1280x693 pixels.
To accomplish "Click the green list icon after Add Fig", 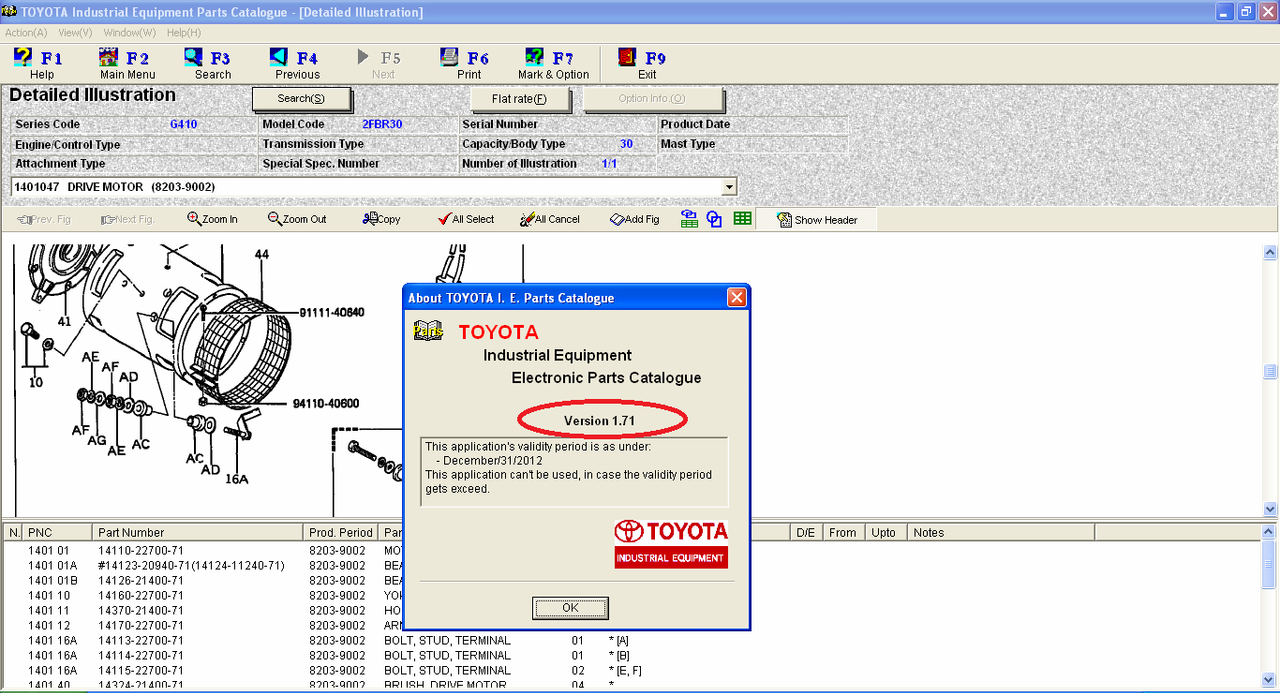I will tap(689, 219).
